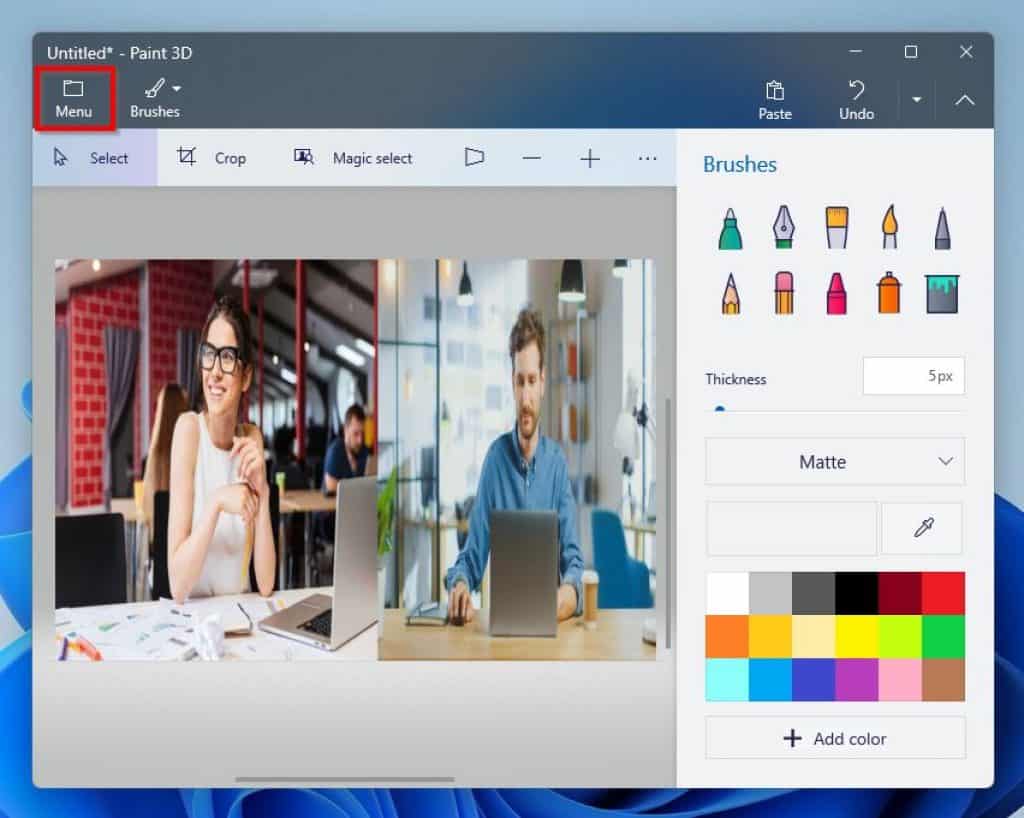Viewport: 1024px width, 818px height.
Task: Click the canvas vertical scrollbar
Action: click(x=667, y=524)
